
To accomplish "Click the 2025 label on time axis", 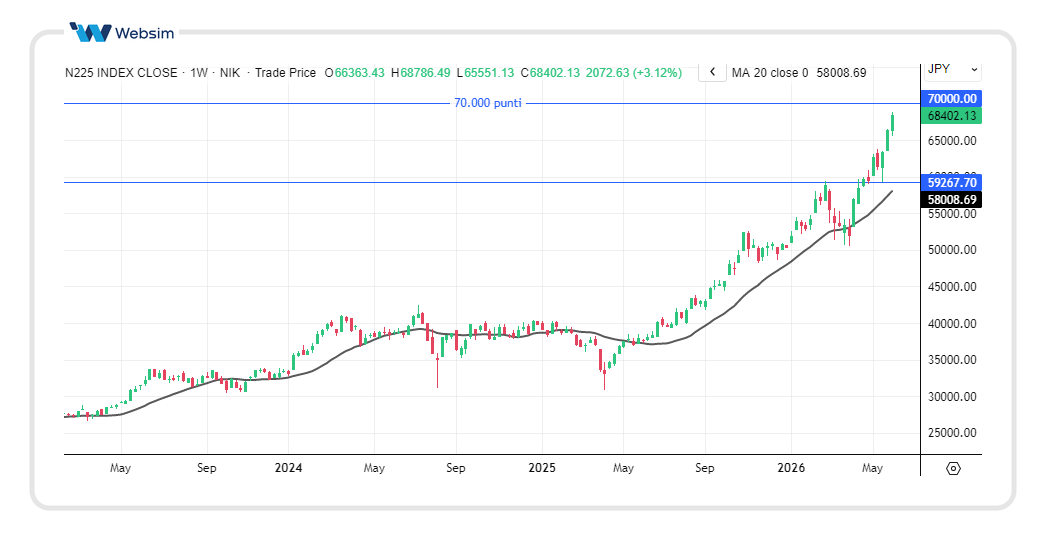I will coord(542,468).
